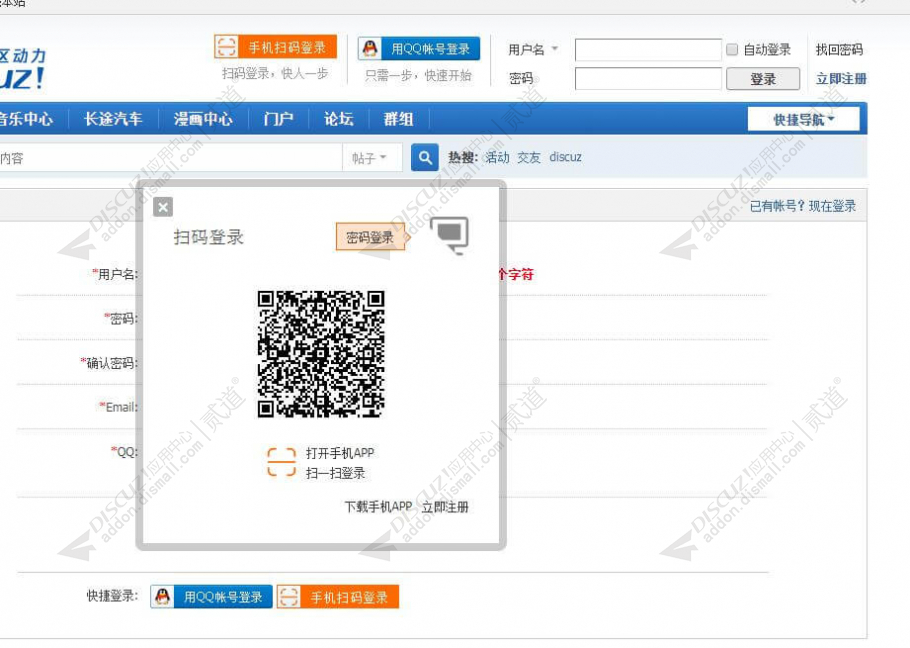Click the computer monitor icon in popup
The height and width of the screenshot is (648, 910).
coord(450,234)
